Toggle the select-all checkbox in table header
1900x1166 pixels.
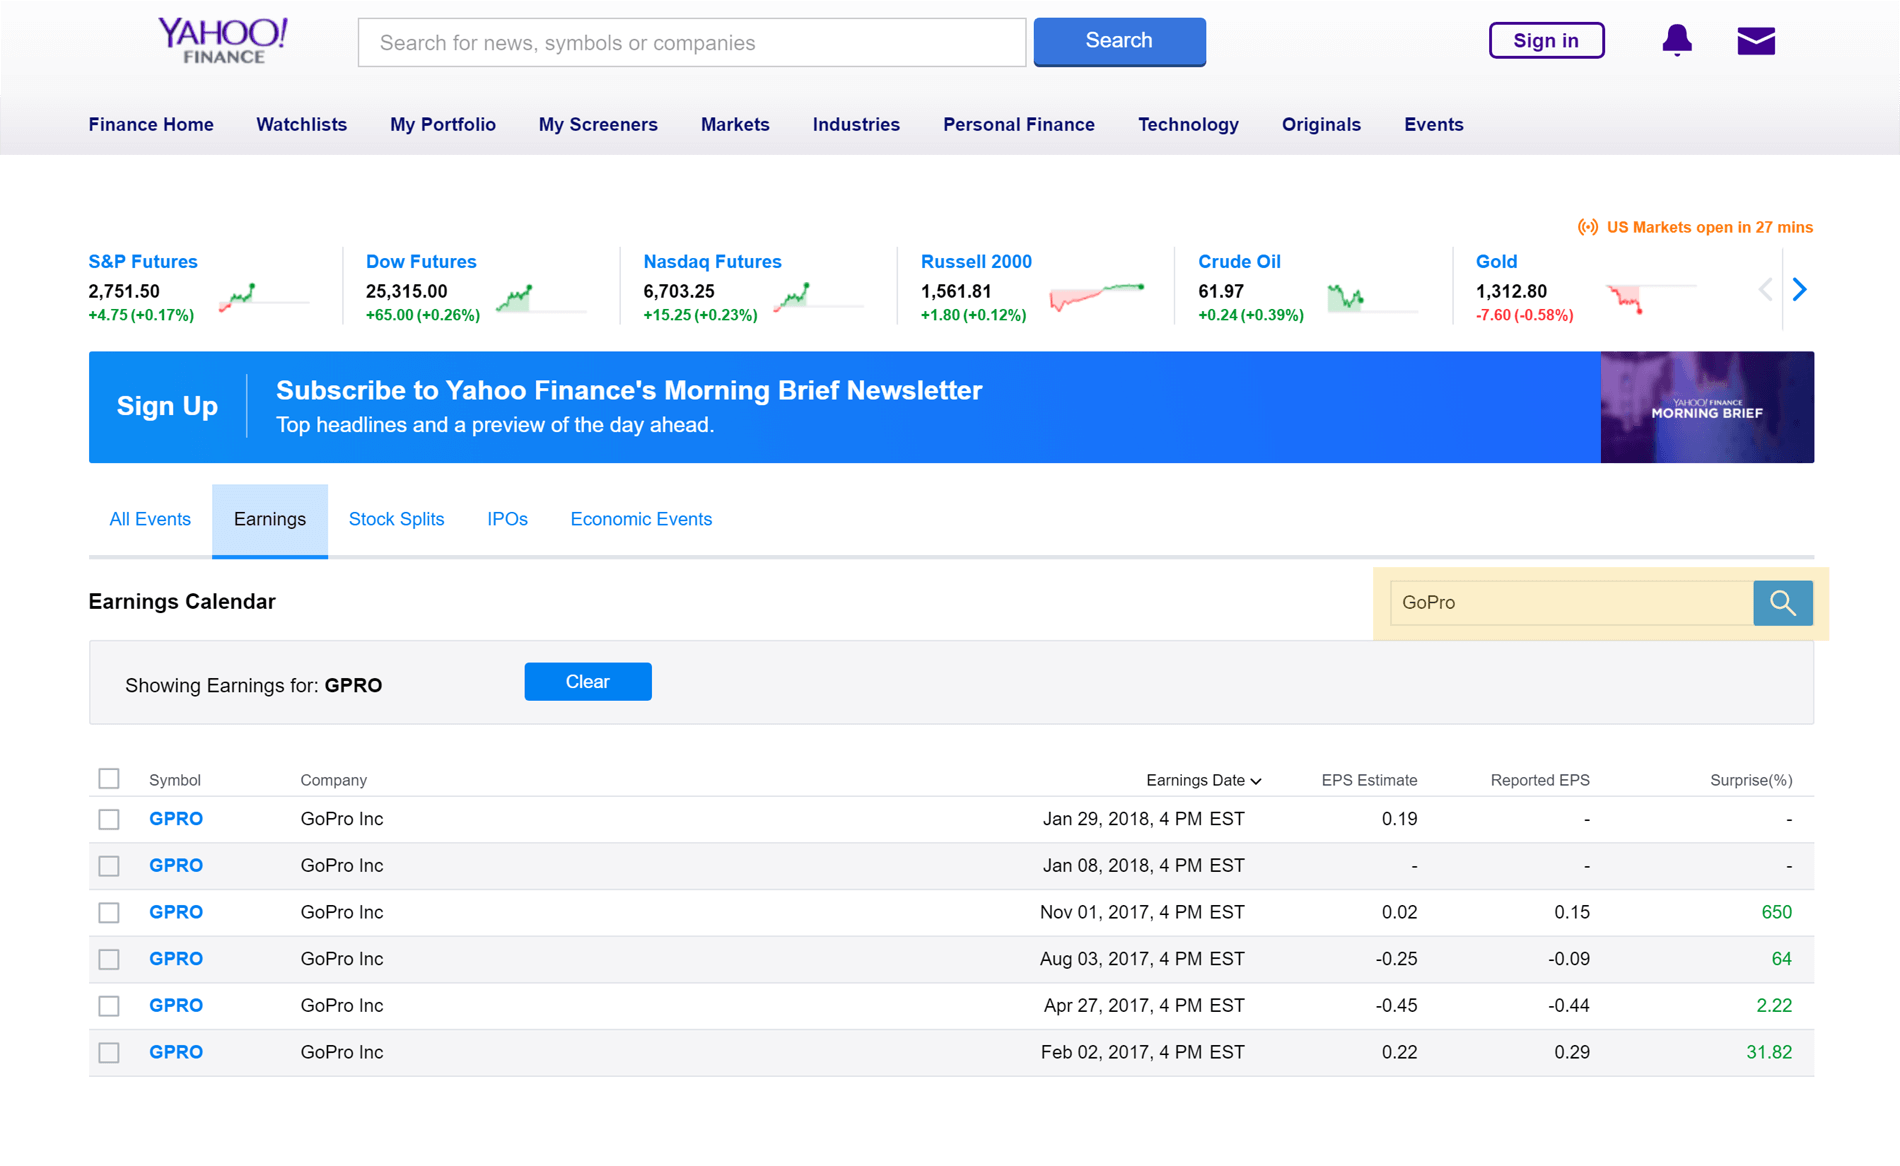109,778
